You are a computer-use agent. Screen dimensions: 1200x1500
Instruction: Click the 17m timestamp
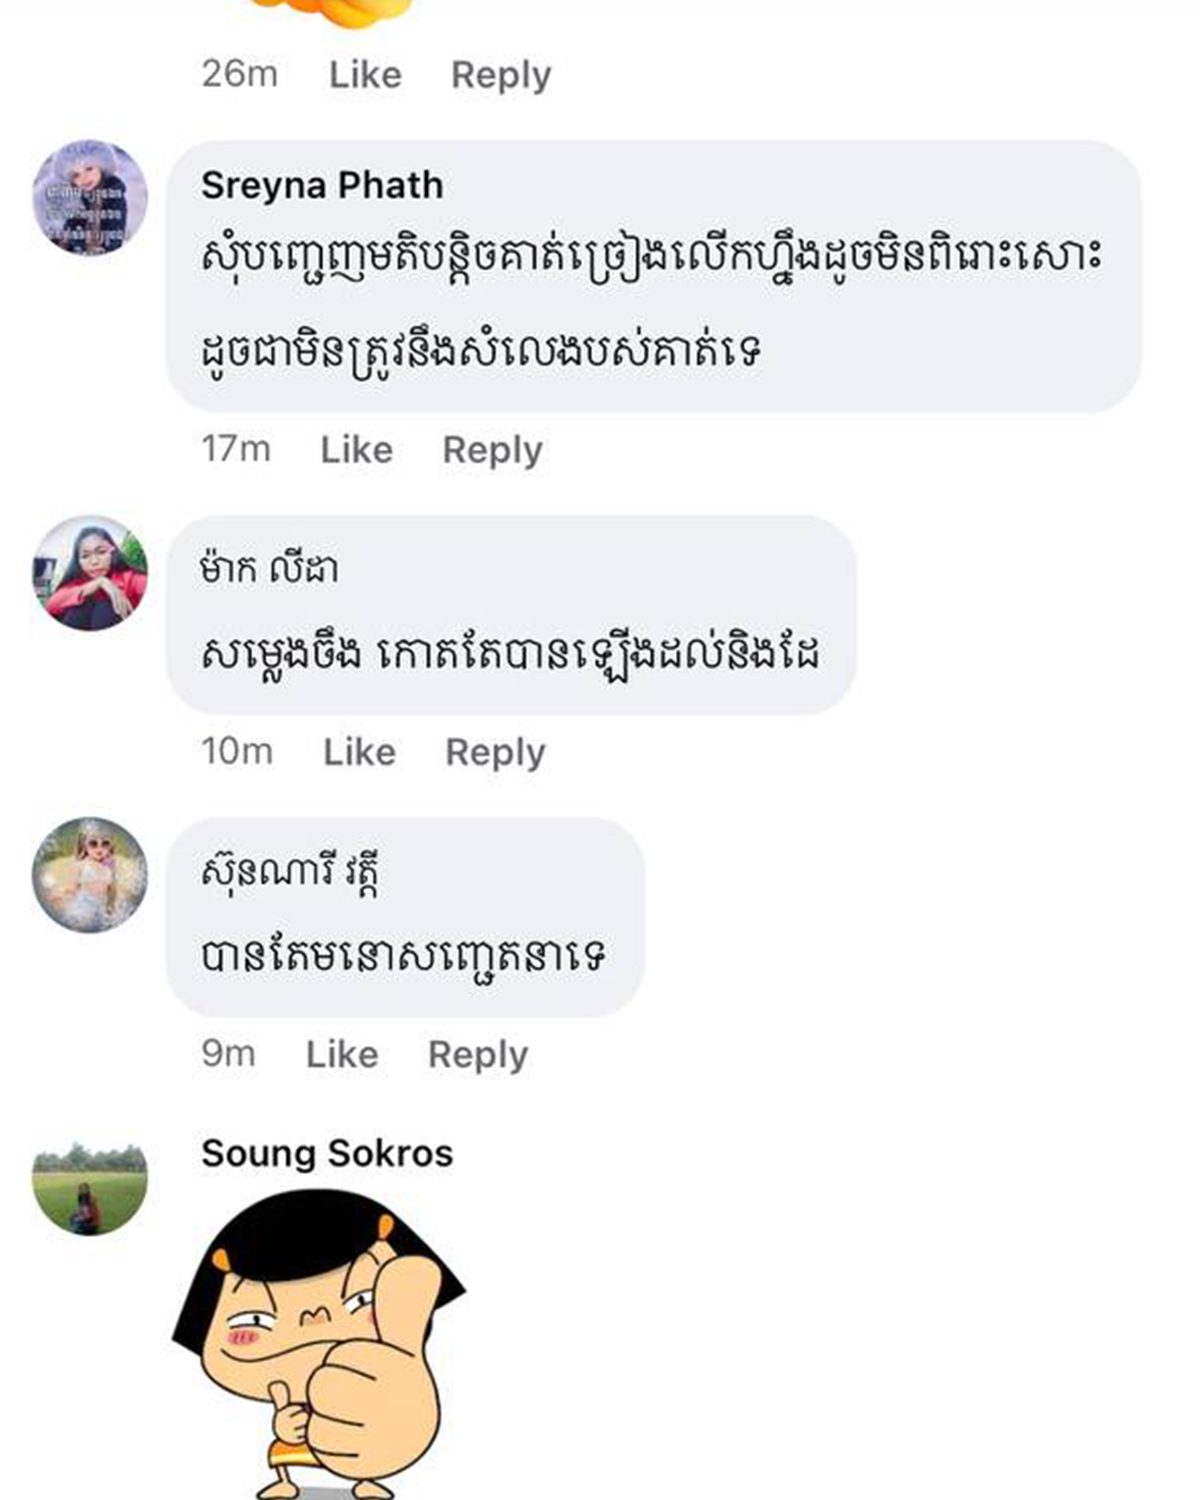tap(236, 450)
